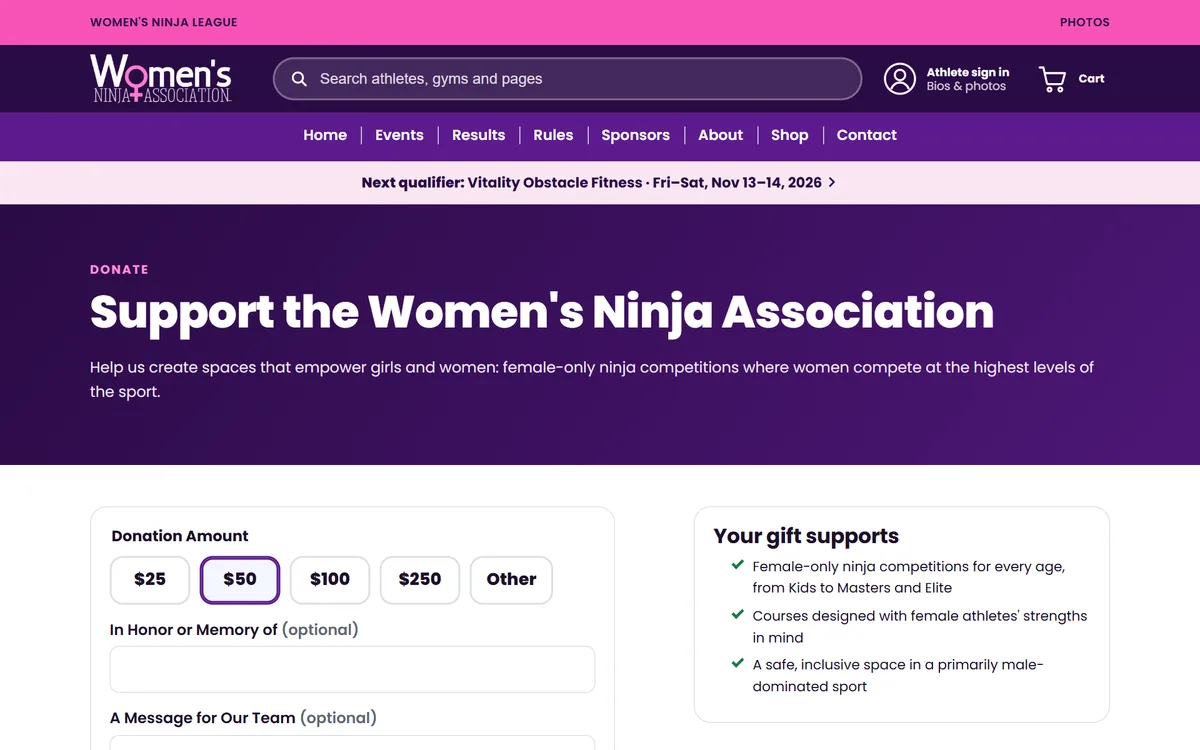
Task: Click the Athlete sign in link
Action: (x=968, y=72)
